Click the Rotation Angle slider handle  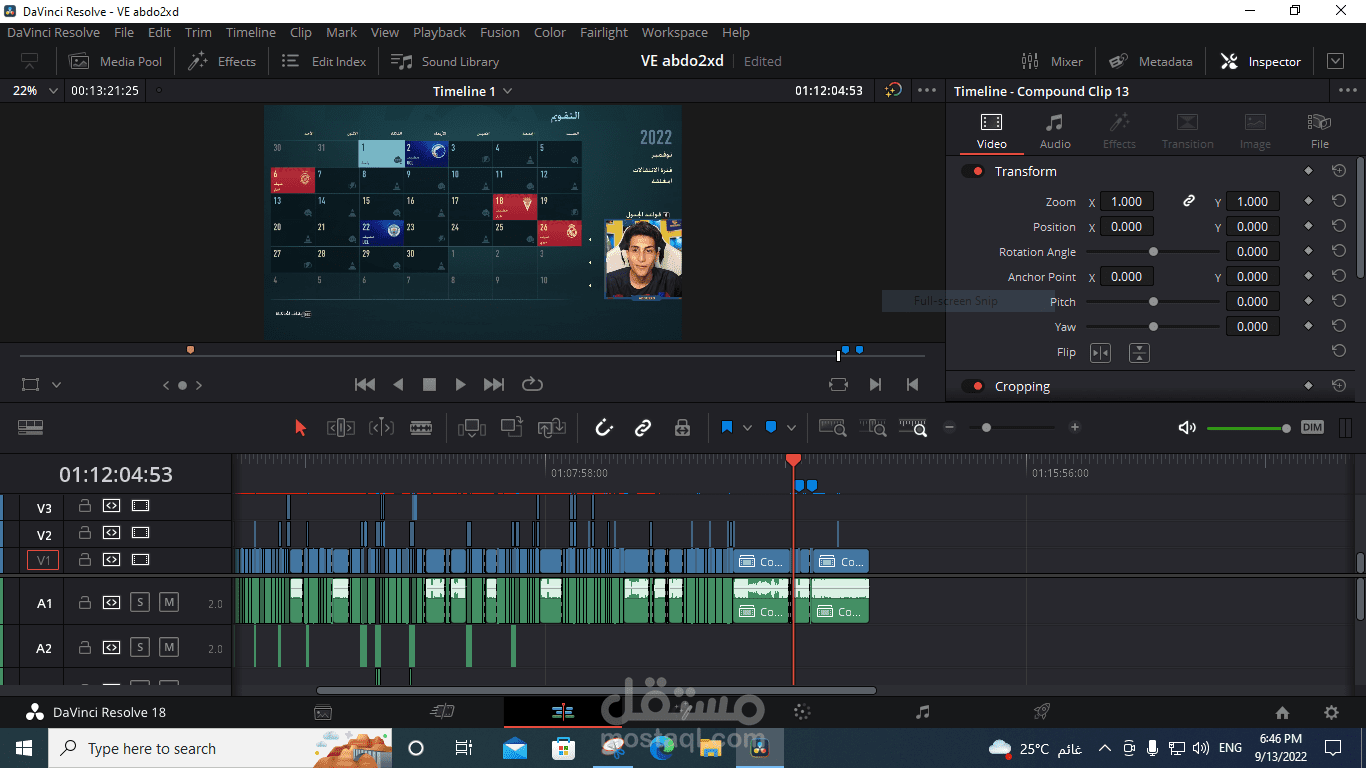(1153, 252)
